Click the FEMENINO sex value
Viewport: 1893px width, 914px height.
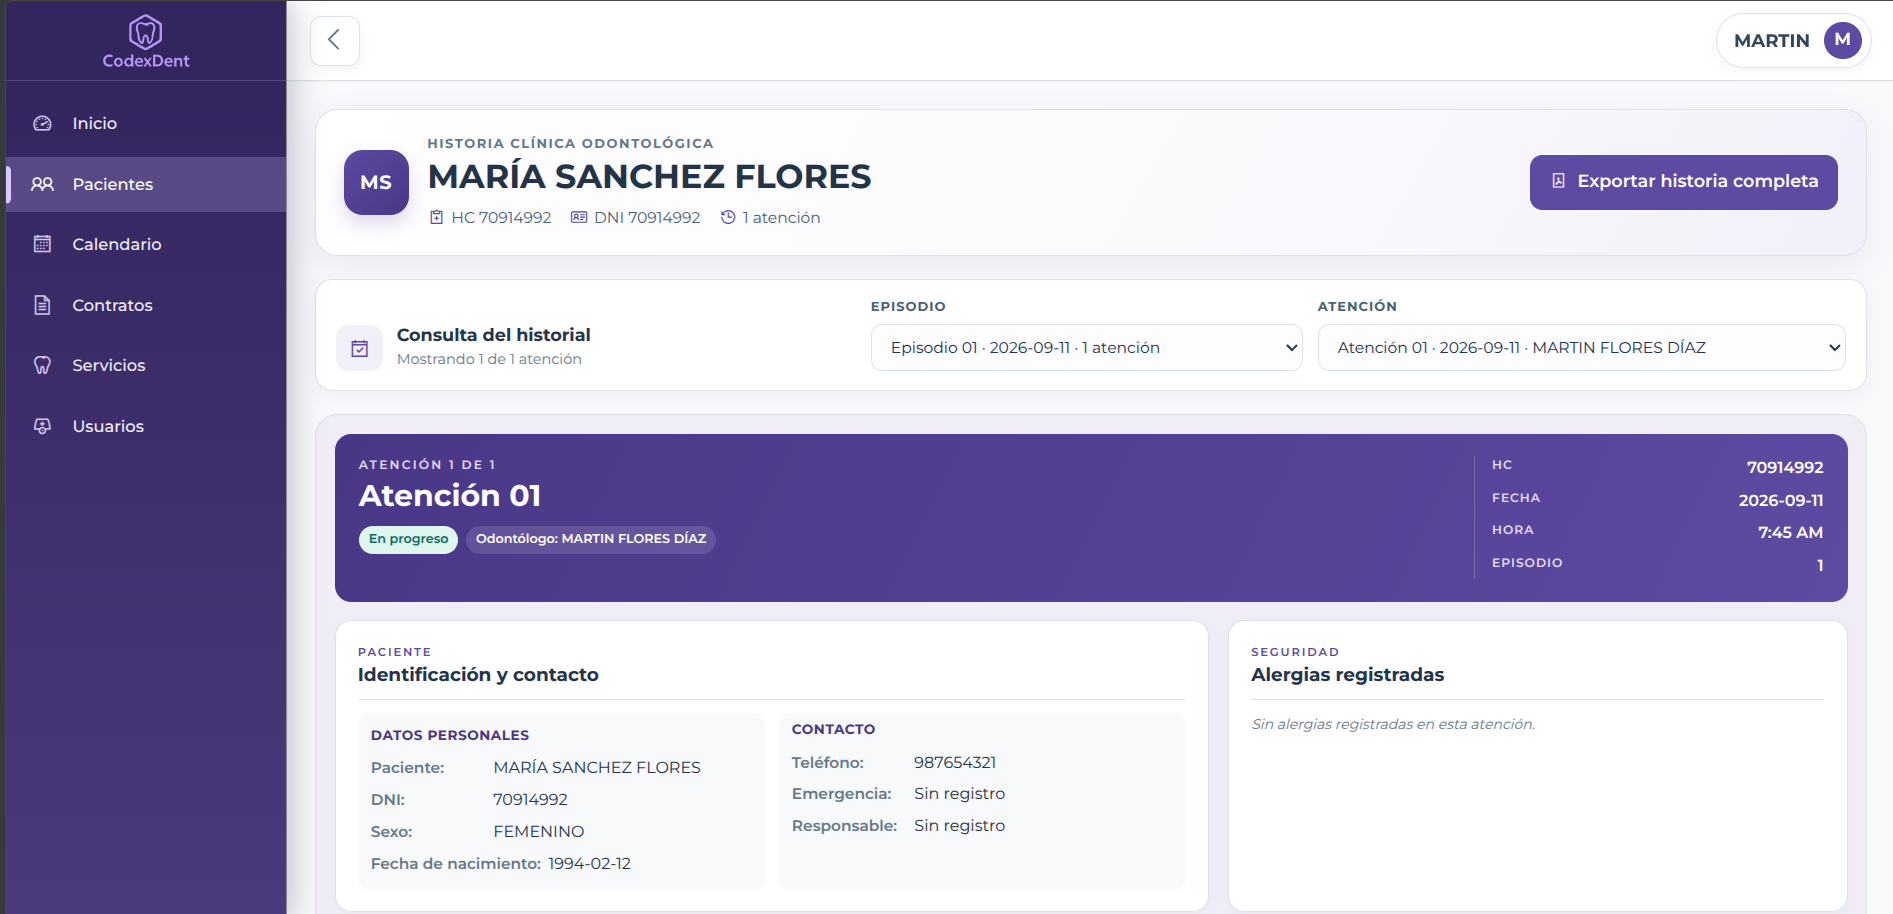538,831
